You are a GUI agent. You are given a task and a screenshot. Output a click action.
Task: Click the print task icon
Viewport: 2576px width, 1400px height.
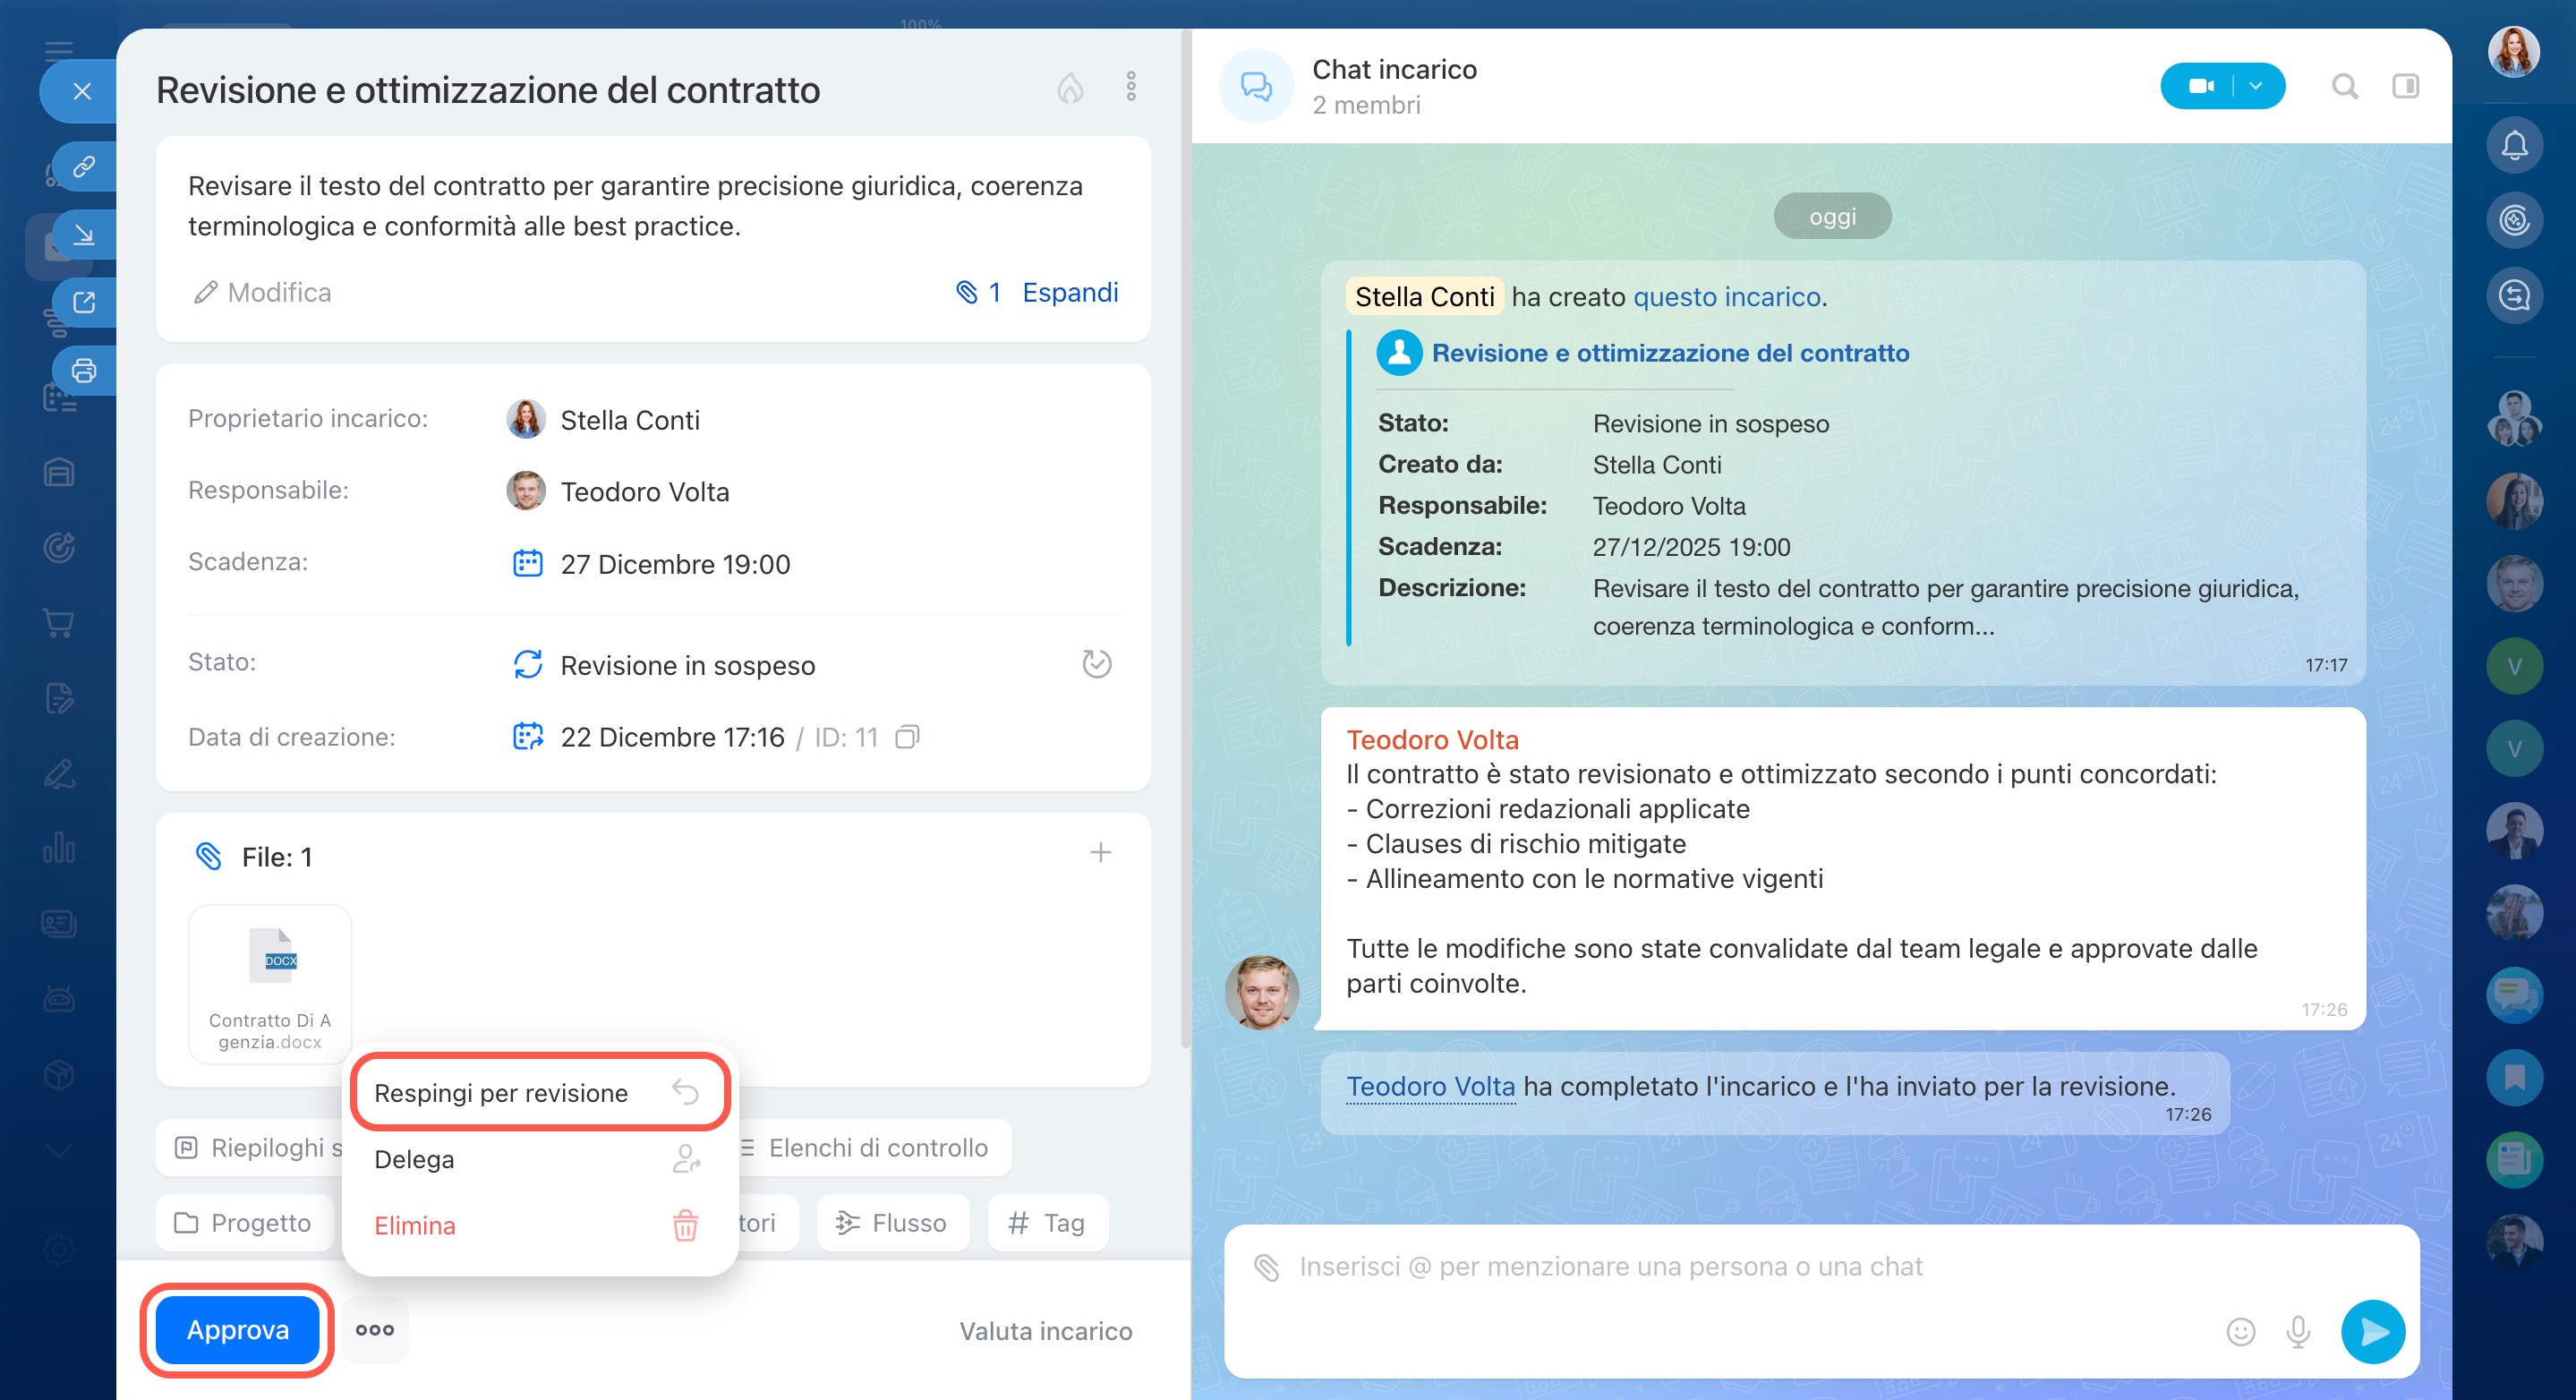tap(84, 371)
